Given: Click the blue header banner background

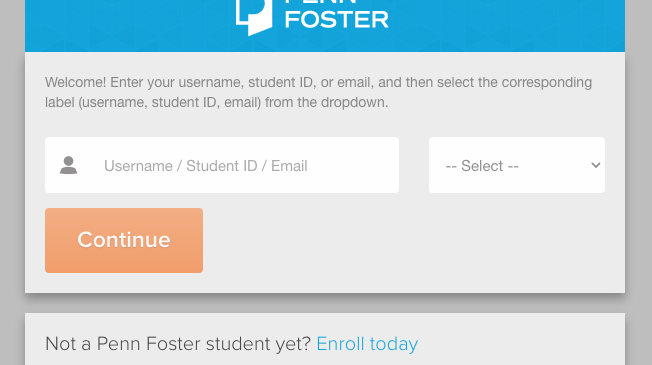Looking at the screenshot, I should 499,25.
